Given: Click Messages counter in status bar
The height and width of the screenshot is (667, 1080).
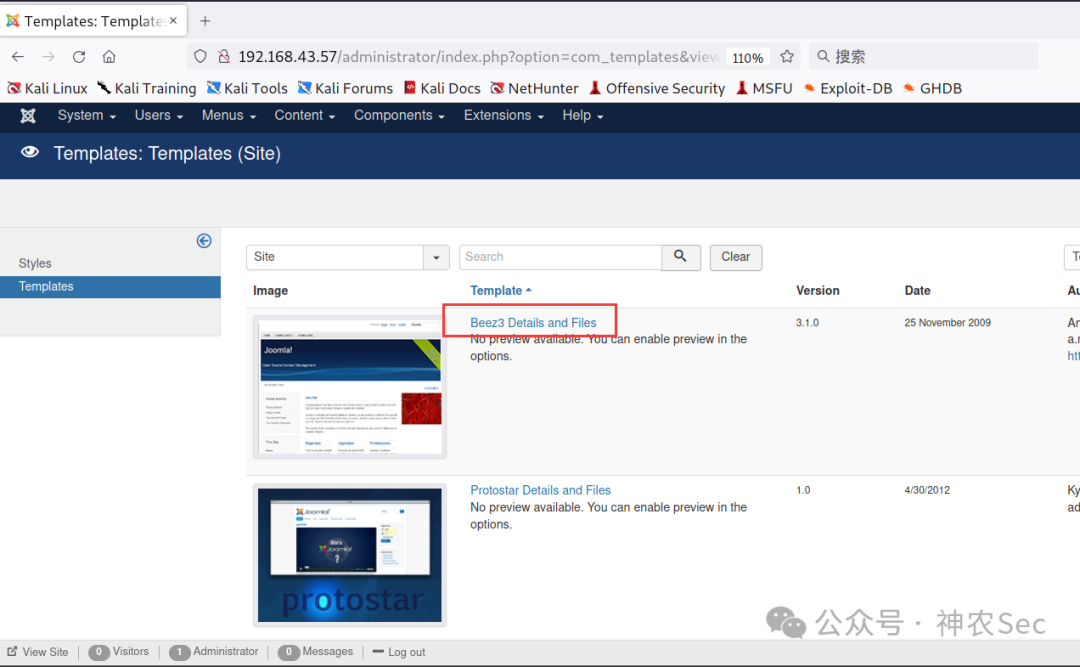Looking at the screenshot, I should click(x=315, y=652).
